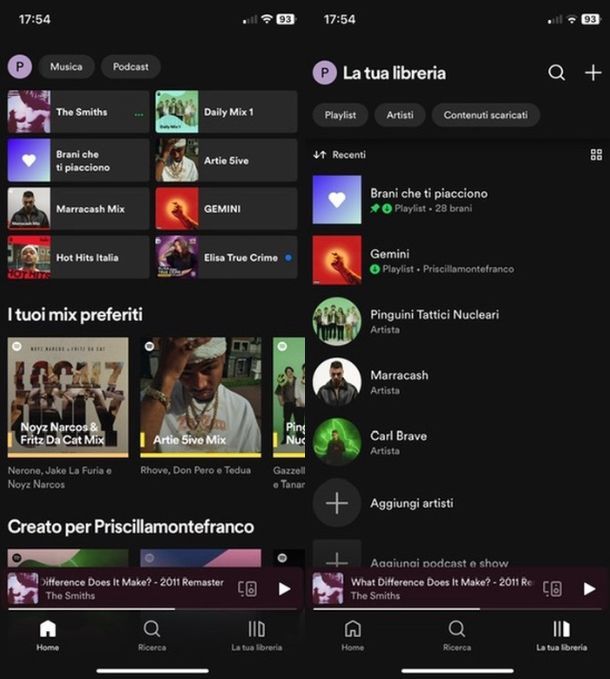The image size is (610, 679).
Task: Tap I tuoi mix preferiti heading
Action: [75, 314]
